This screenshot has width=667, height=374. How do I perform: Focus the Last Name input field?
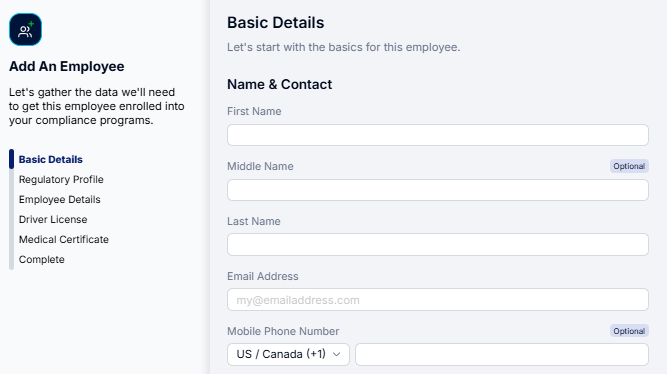point(438,244)
